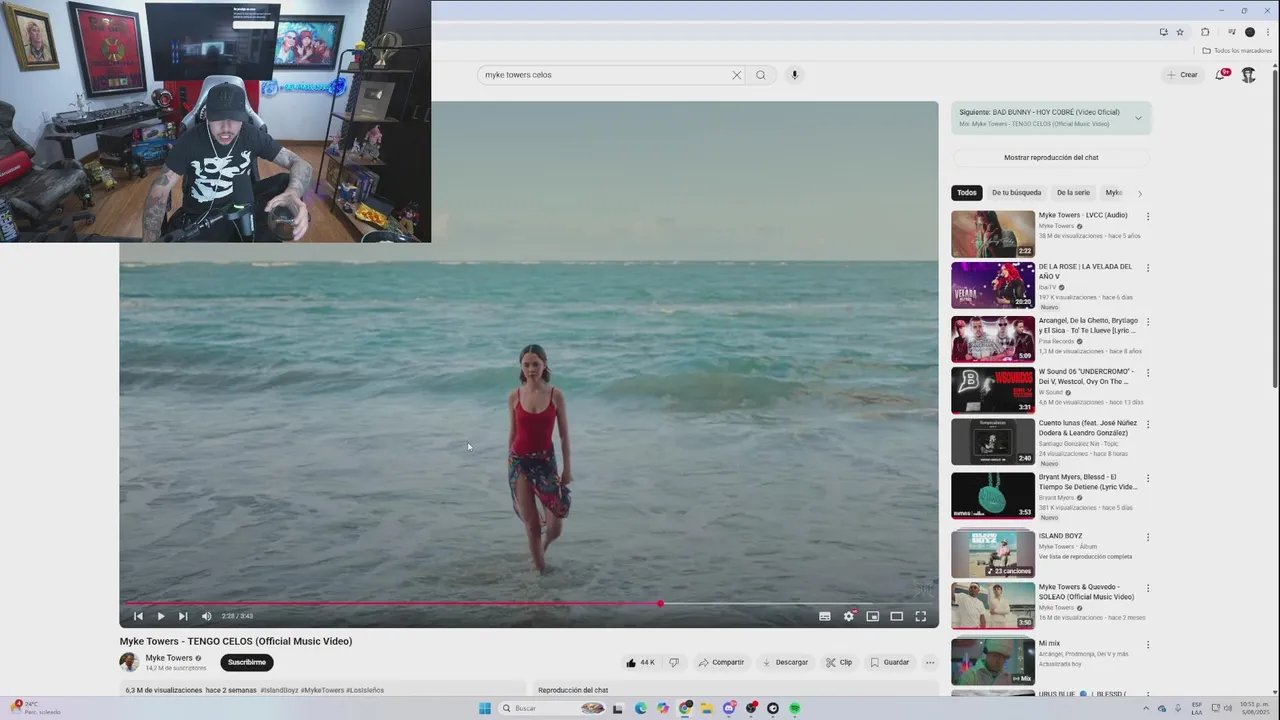Open options for SOLEAO video
The image size is (1280, 720).
click(x=1148, y=588)
